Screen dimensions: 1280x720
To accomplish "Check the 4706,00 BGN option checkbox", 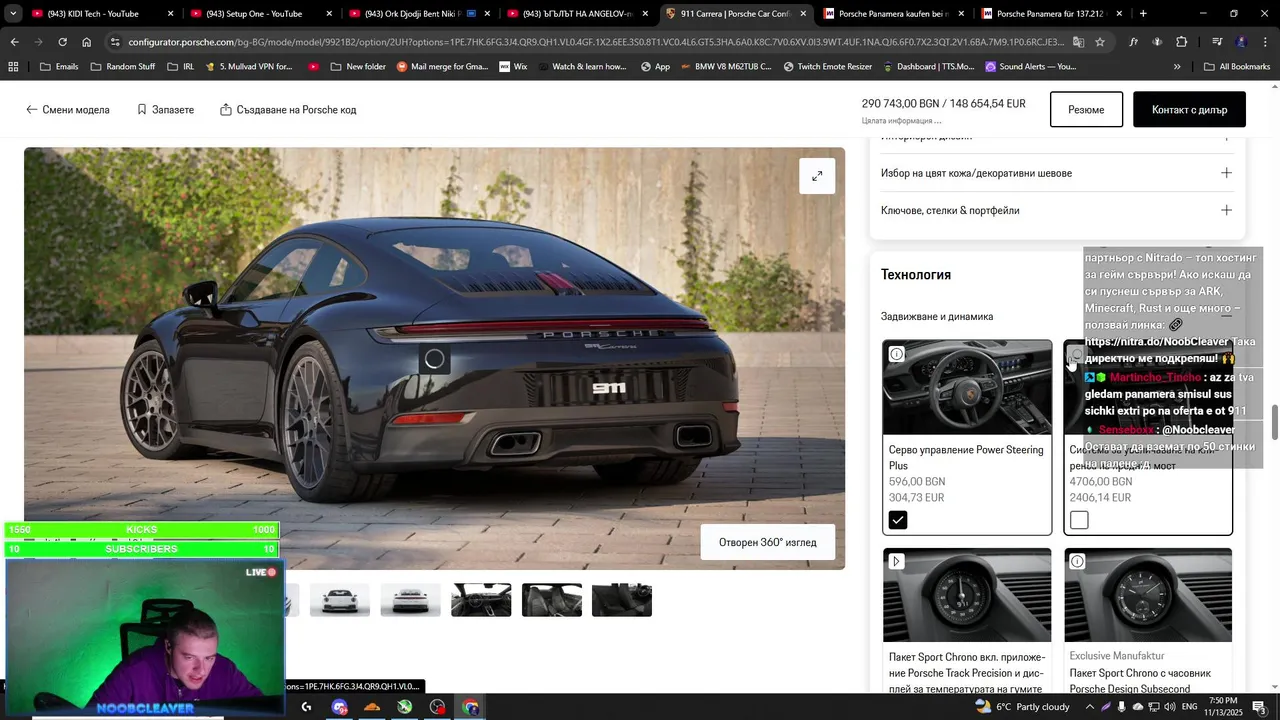I will [x=1079, y=520].
